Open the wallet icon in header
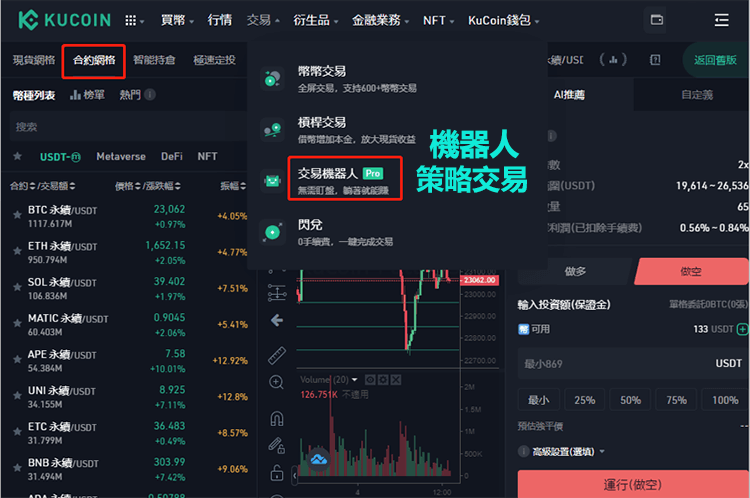750x498 pixels. point(657,20)
